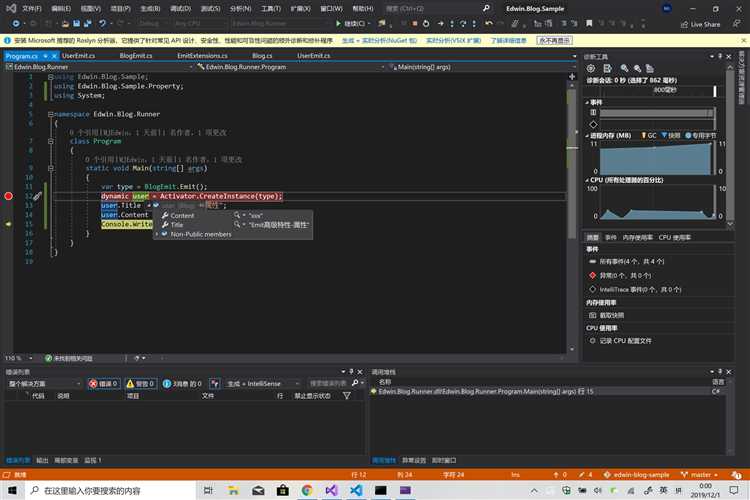Open the Main(string[] args) member dropdown

[482, 67]
